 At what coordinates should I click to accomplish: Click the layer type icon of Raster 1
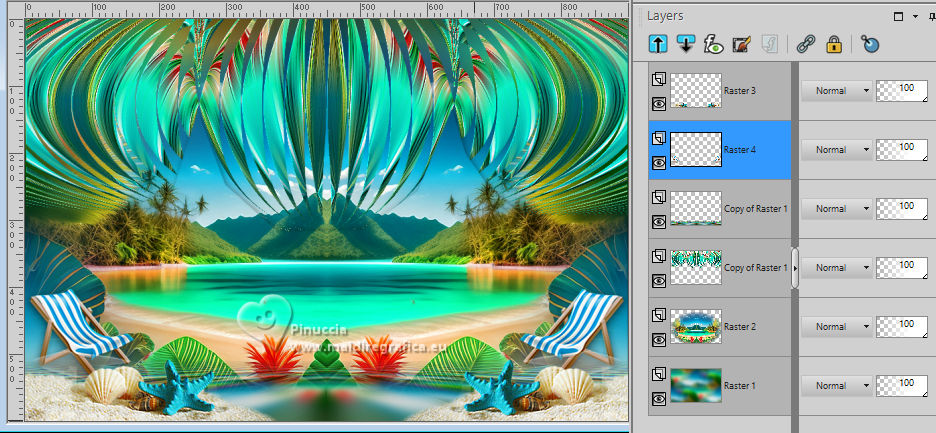coord(658,374)
